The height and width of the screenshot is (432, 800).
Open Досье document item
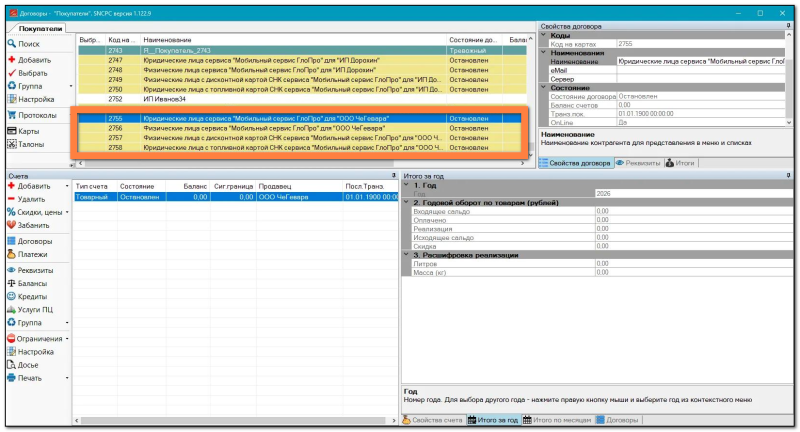(23, 365)
